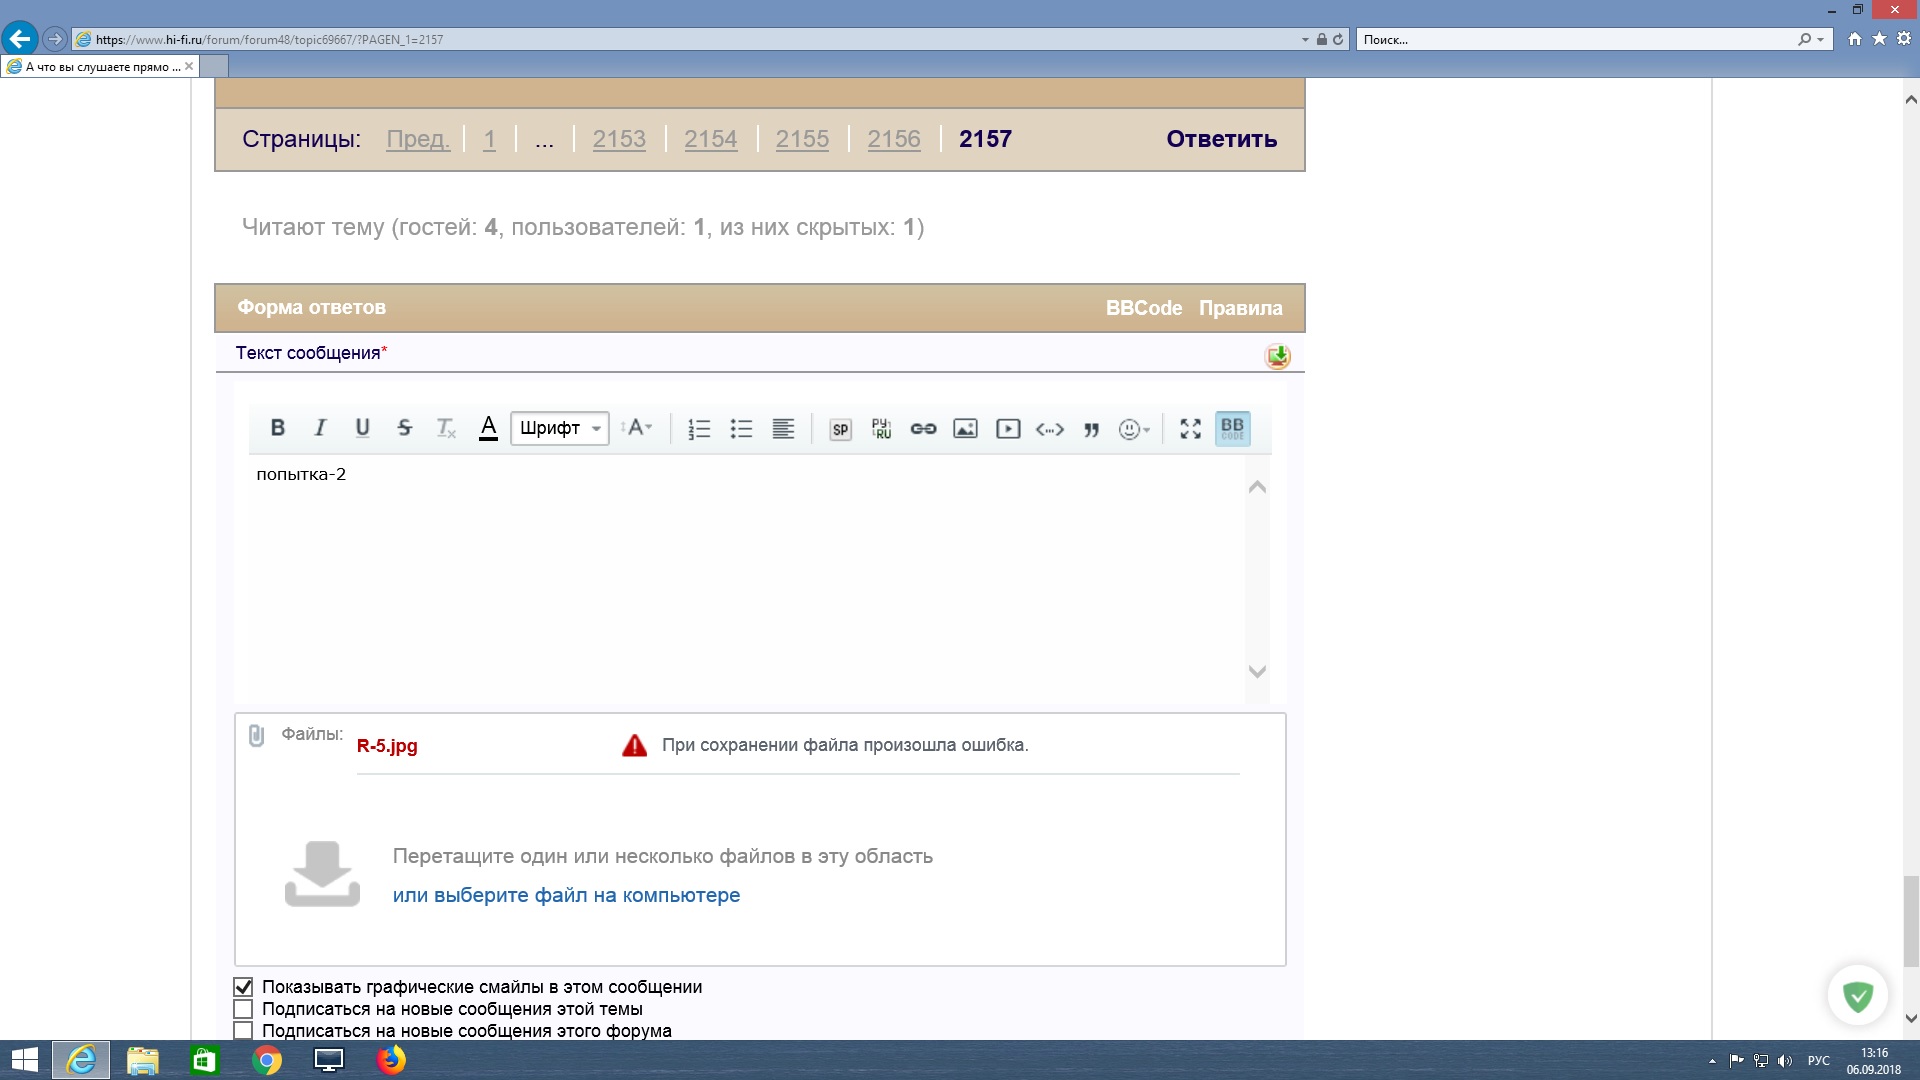
Task: Toggle bold formatting in editor
Action: coord(278,428)
